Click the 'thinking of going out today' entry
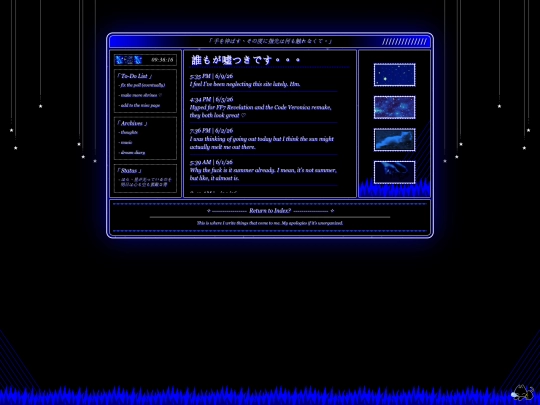This screenshot has height=405, width=540. (261, 143)
